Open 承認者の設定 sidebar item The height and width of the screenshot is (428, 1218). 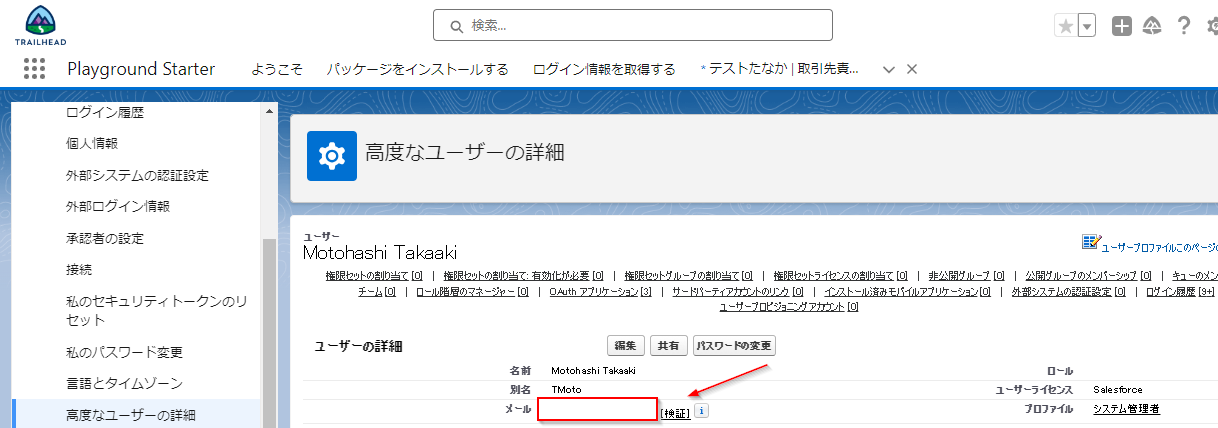(x=105, y=238)
